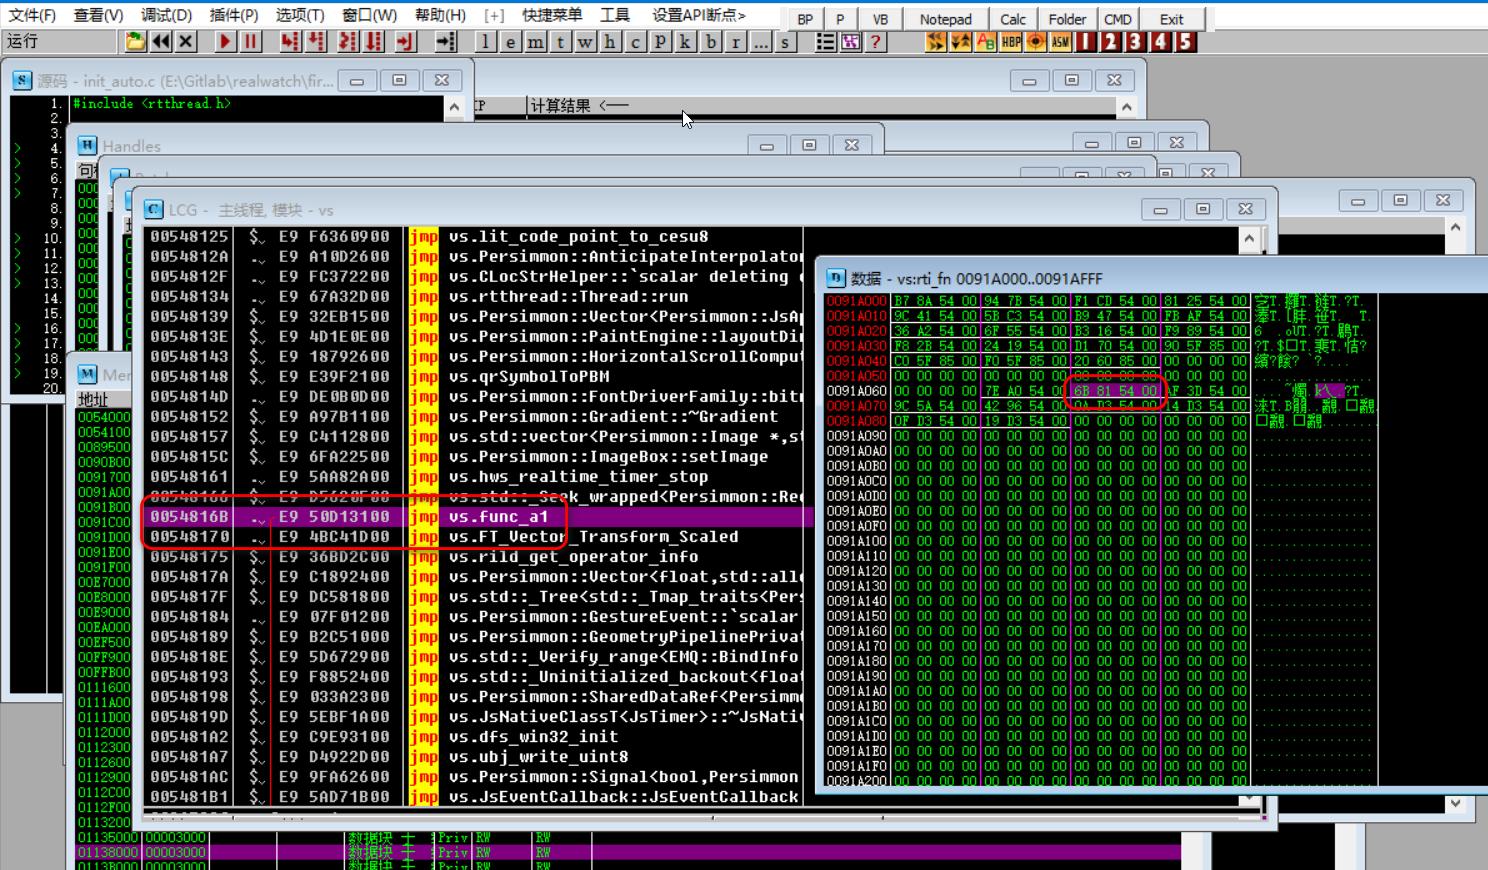
Task: Open handles window with the 'h' button
Action: pos(610,41)
